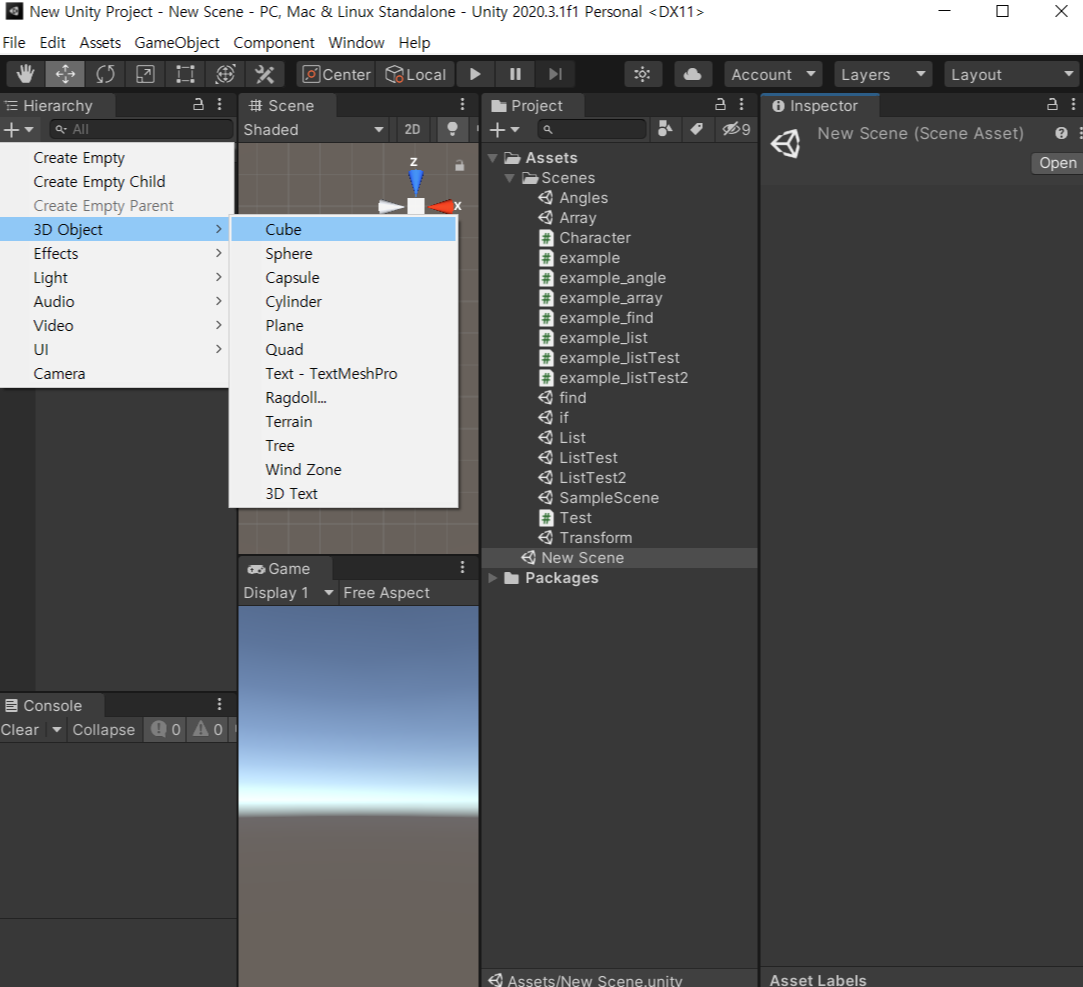Toggle console warning count filter
The width and height of the screenshot is (1083, 987).
click(x=207, y=729)
